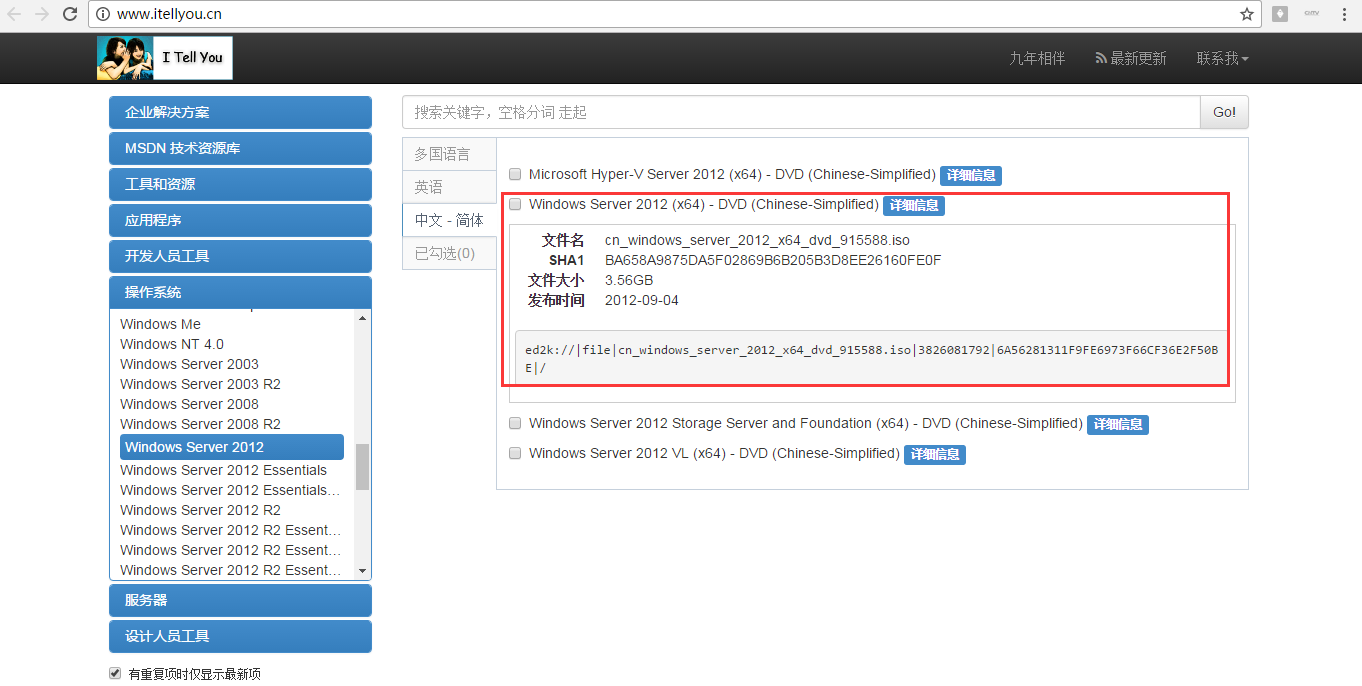Expand the 应用程序 category
The image size is (1362, 686).
point(240,220)
